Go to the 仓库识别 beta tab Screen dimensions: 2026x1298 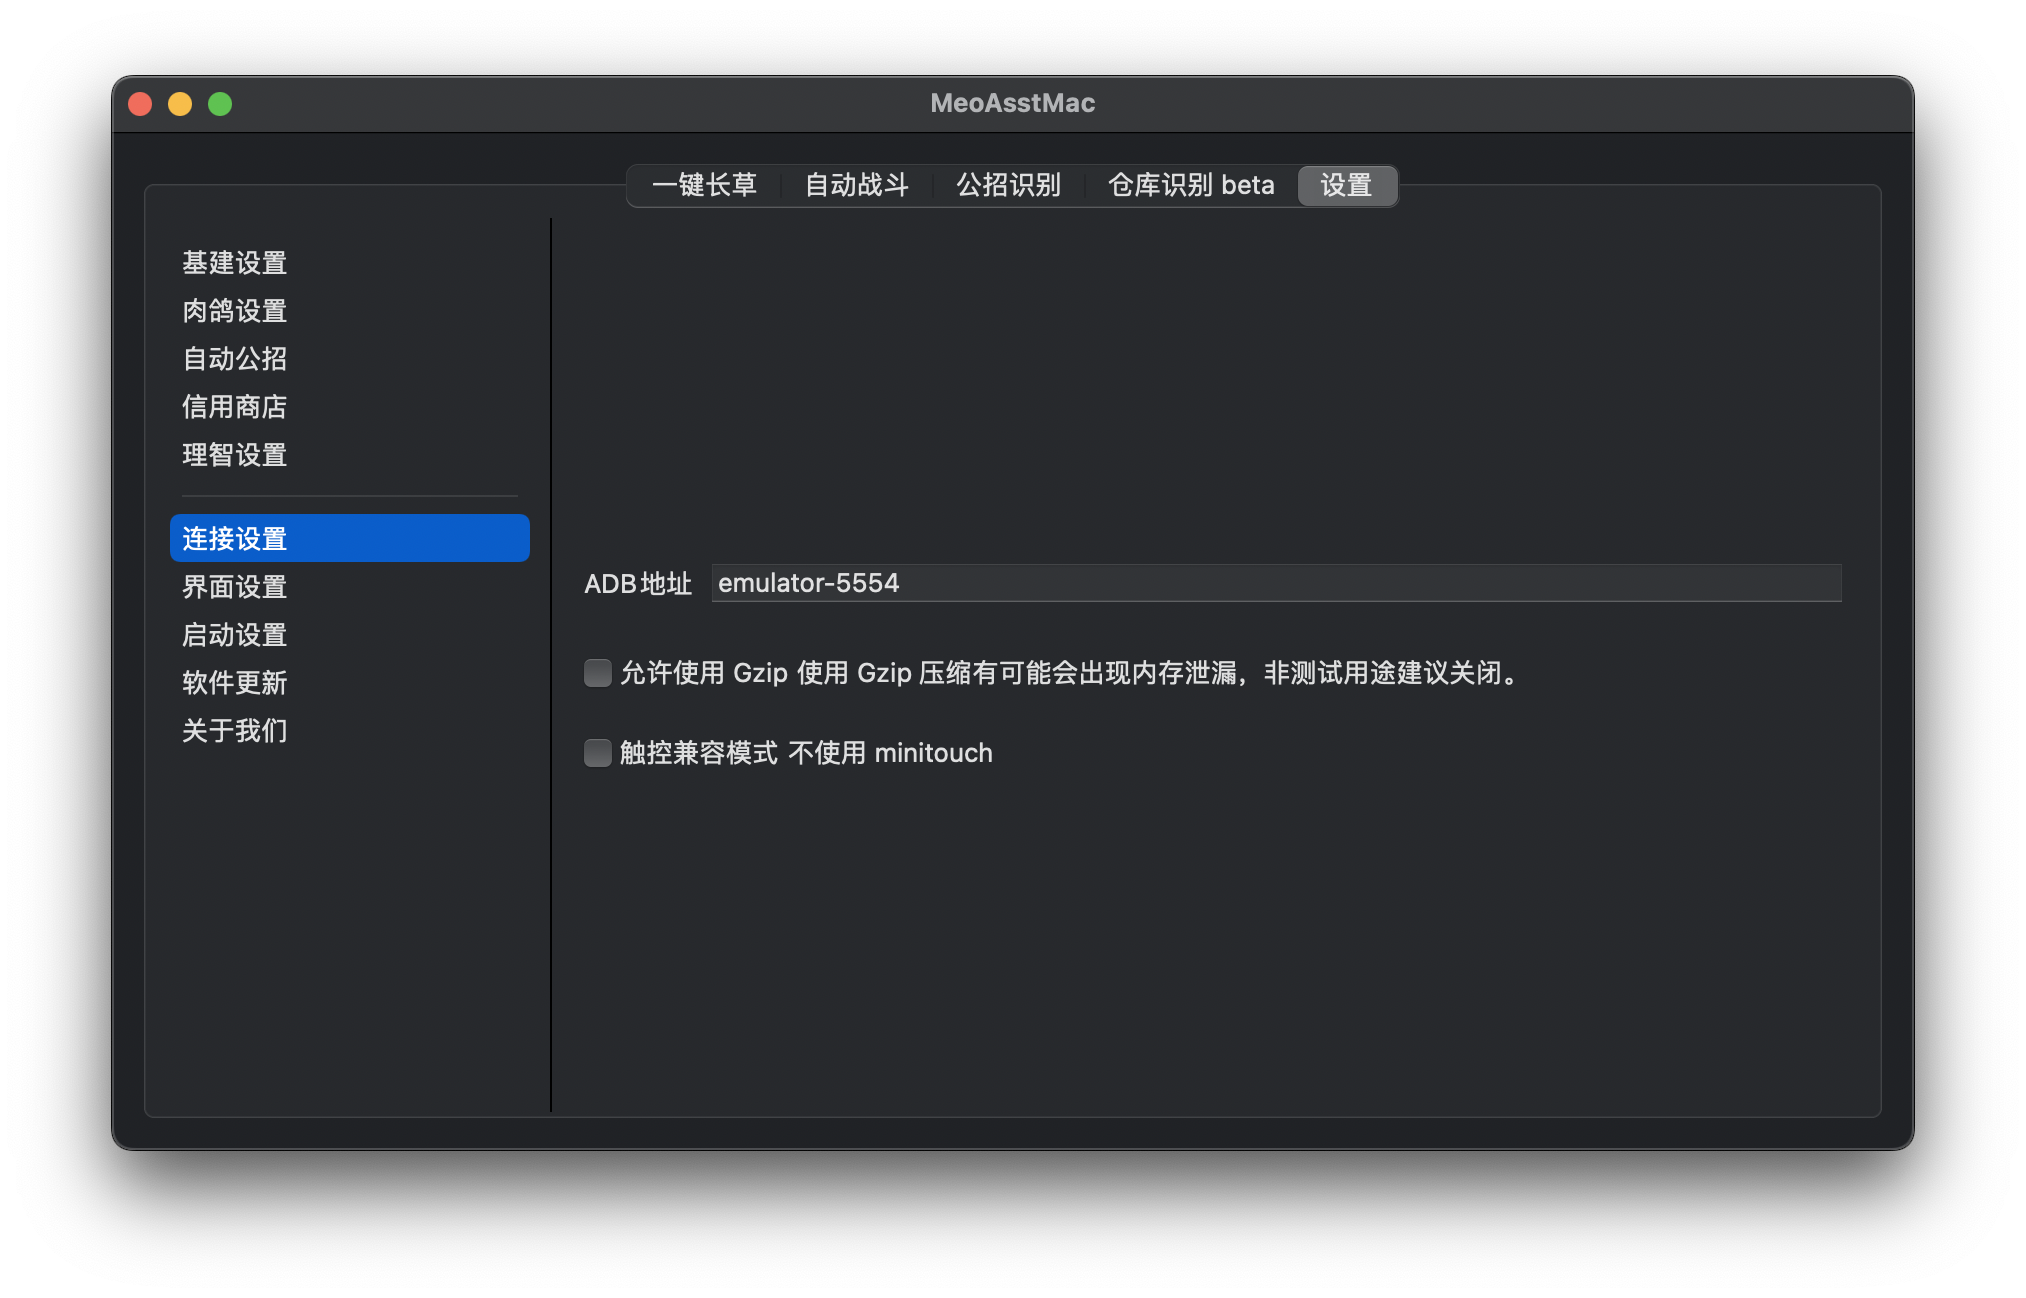tap(1191, 185)
